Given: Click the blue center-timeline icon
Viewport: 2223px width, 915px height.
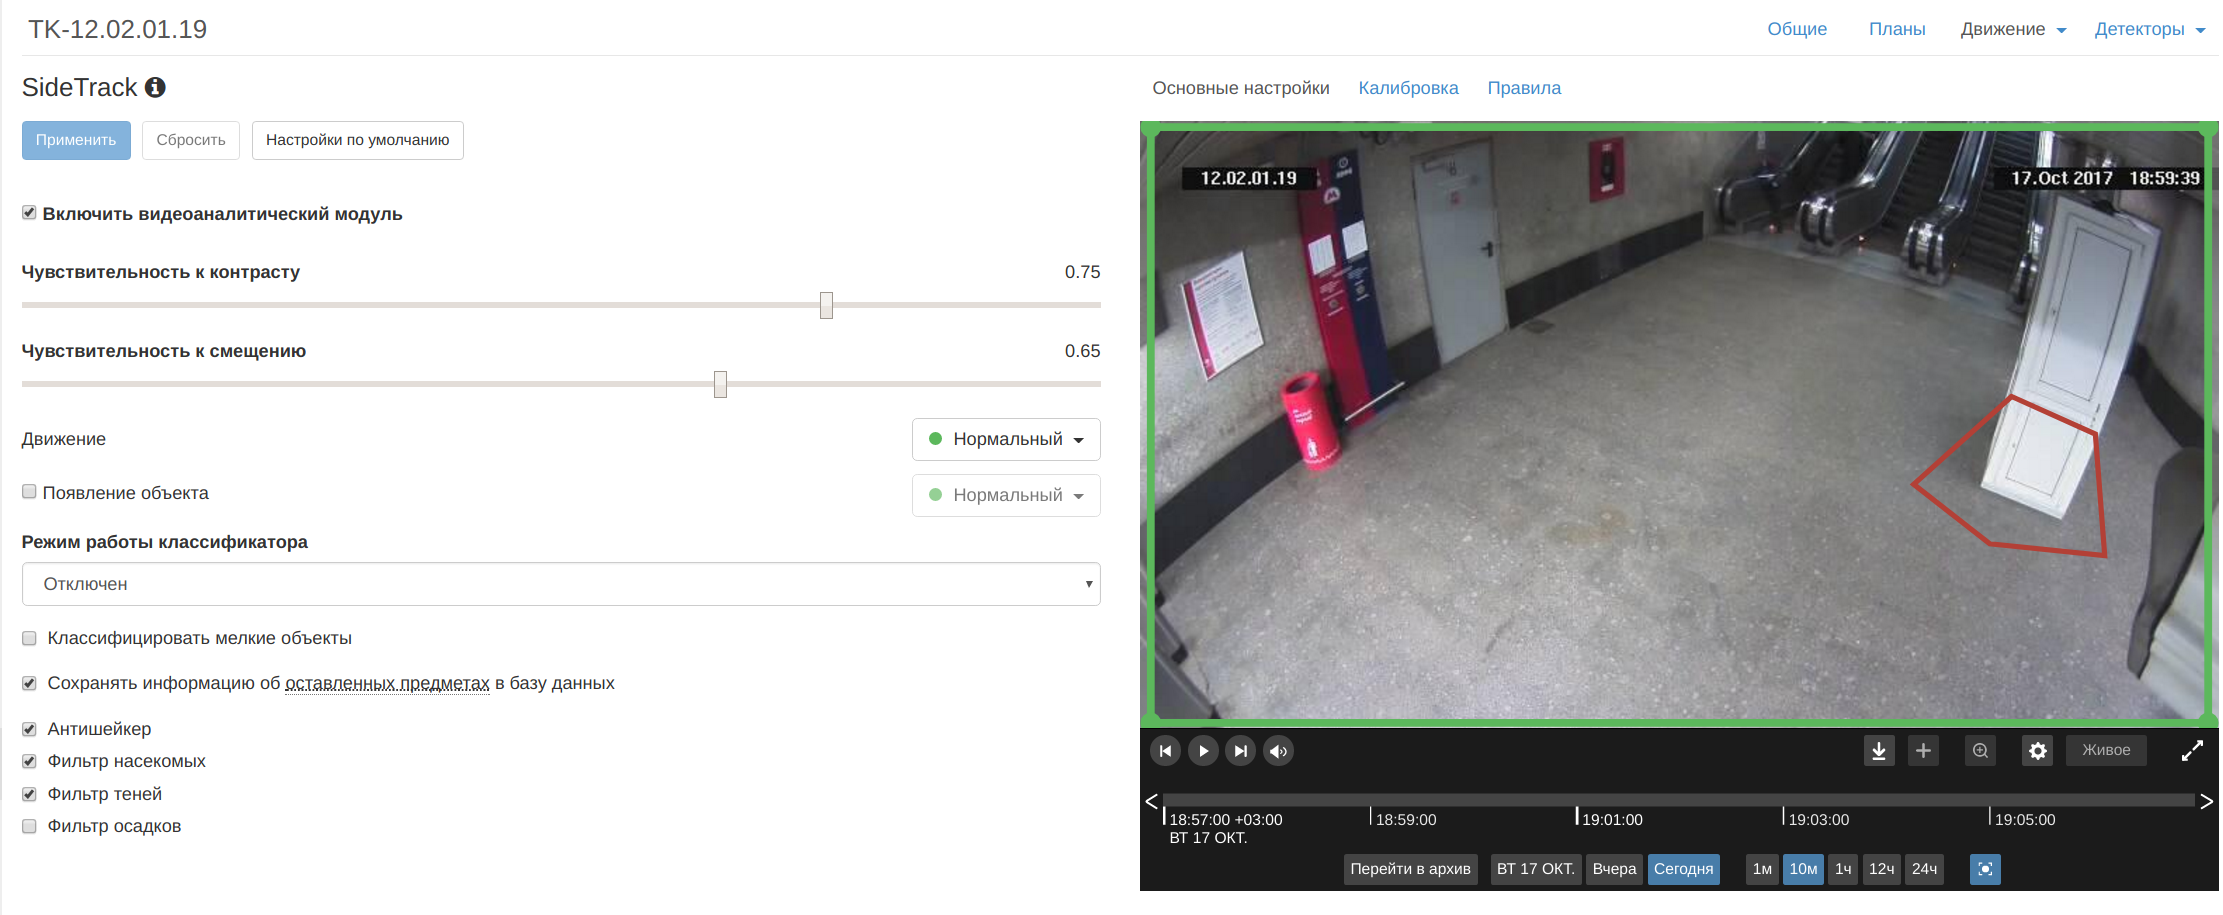Looking at the screenshot, I should pyautogui.click(x=1985, y=869).
